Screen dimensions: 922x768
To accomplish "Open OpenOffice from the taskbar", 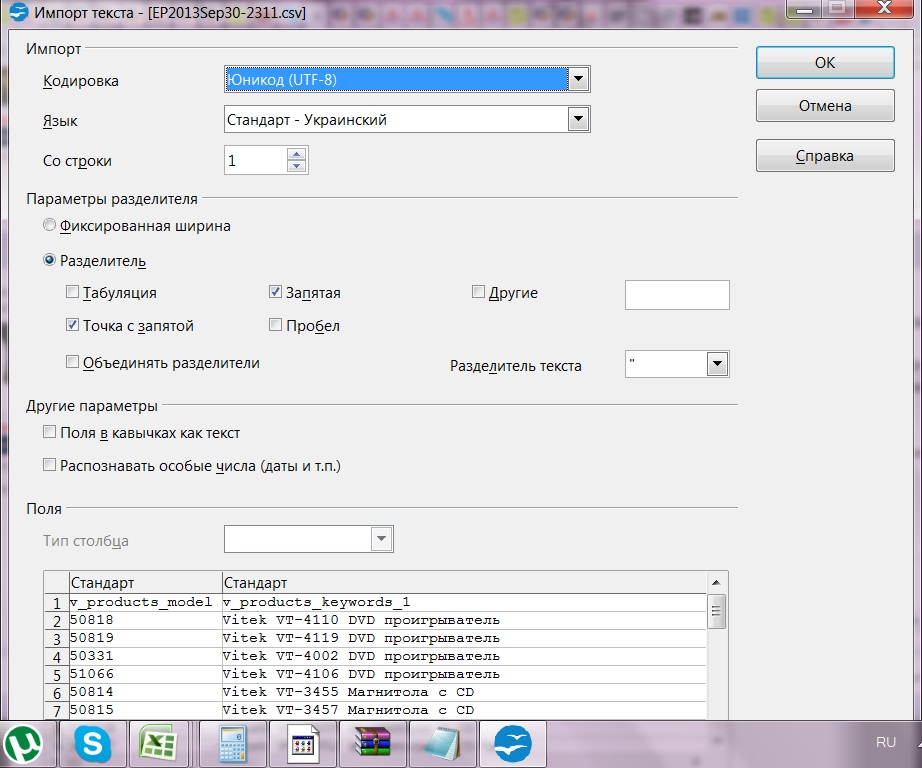I will (x=513, y=743).
